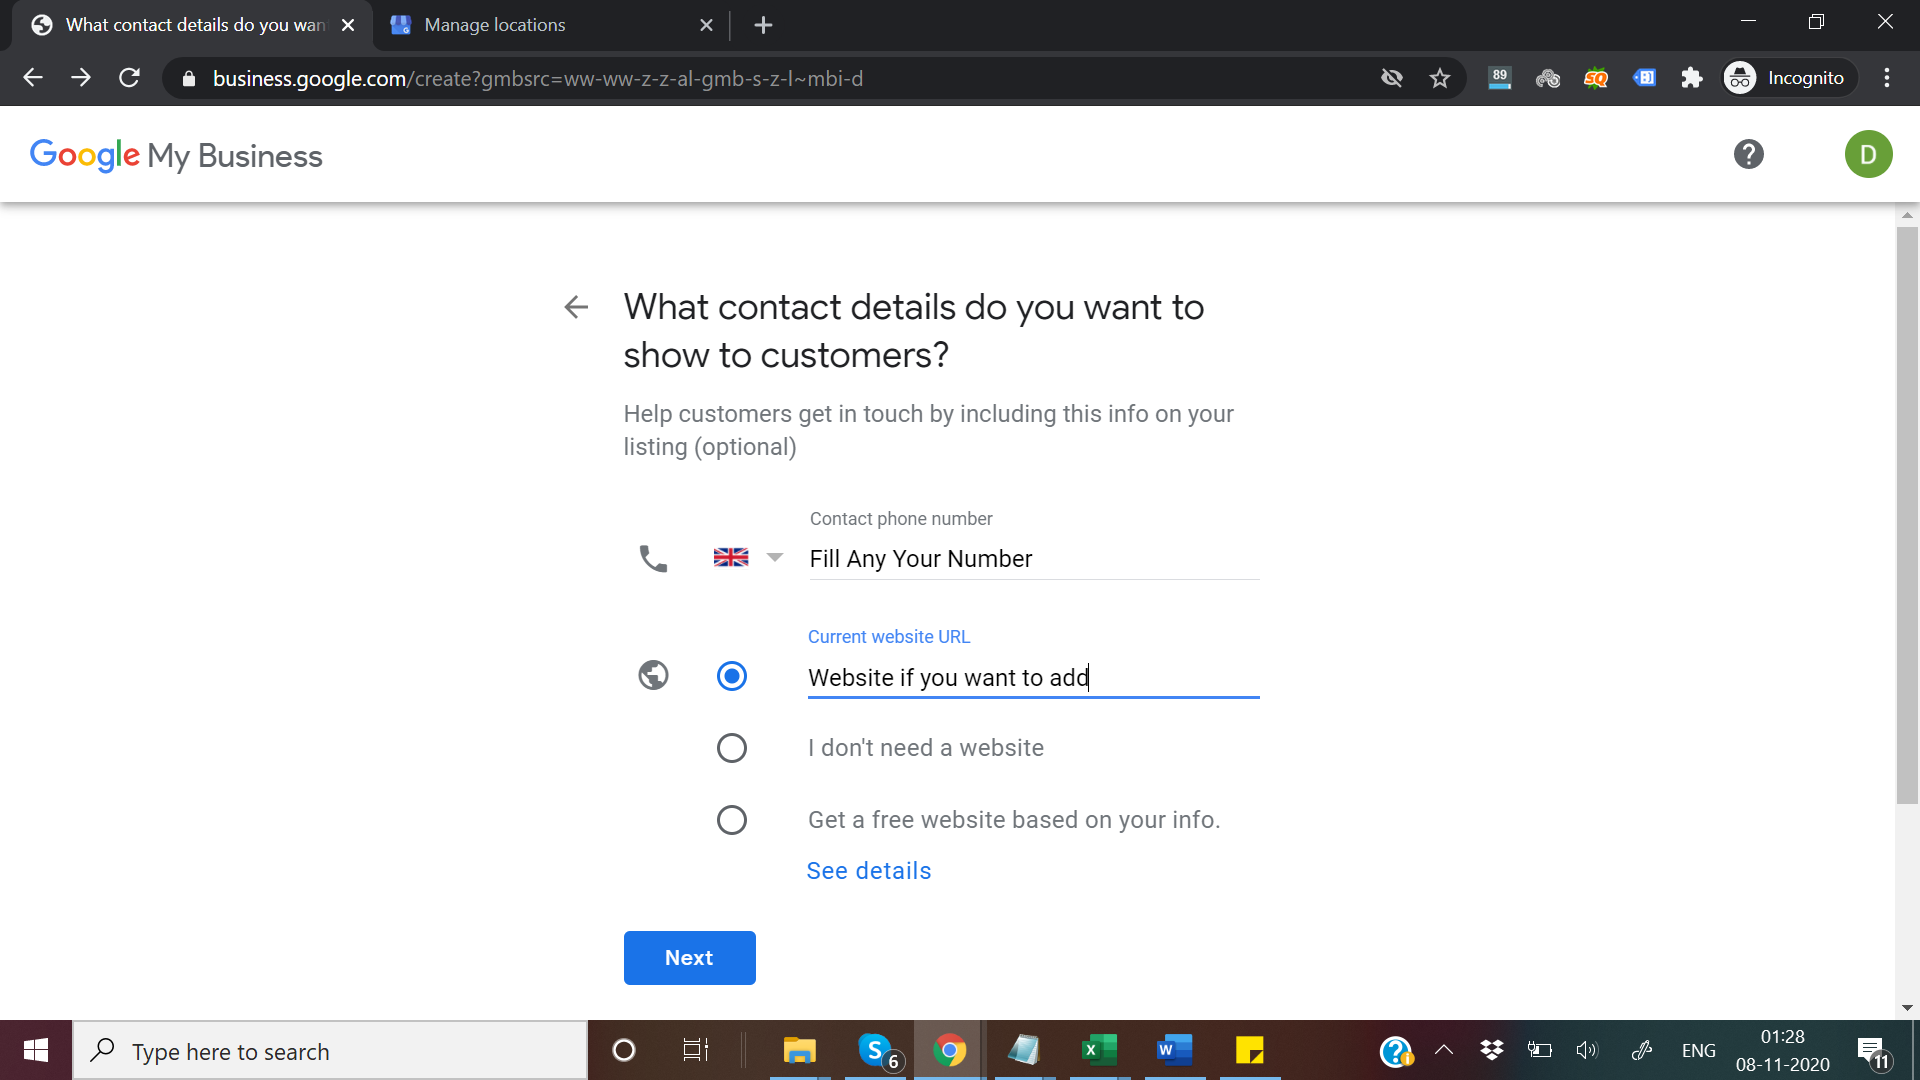Click the ENG language indicator
The width and height of the screenshot is (1920, 1080).
tap(1698, 1051)
